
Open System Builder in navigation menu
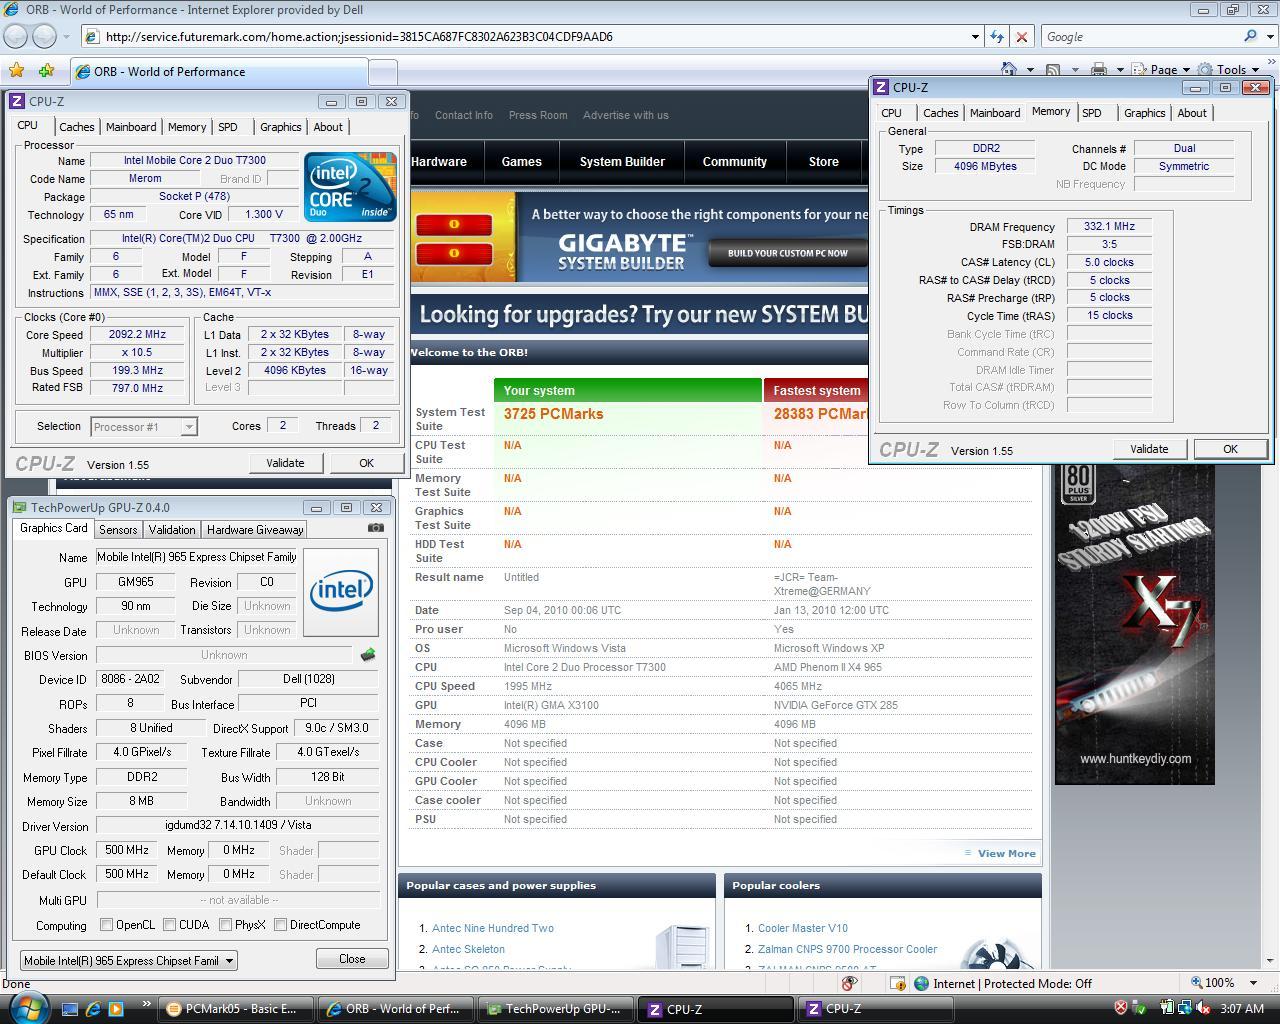tap(622, 161)
